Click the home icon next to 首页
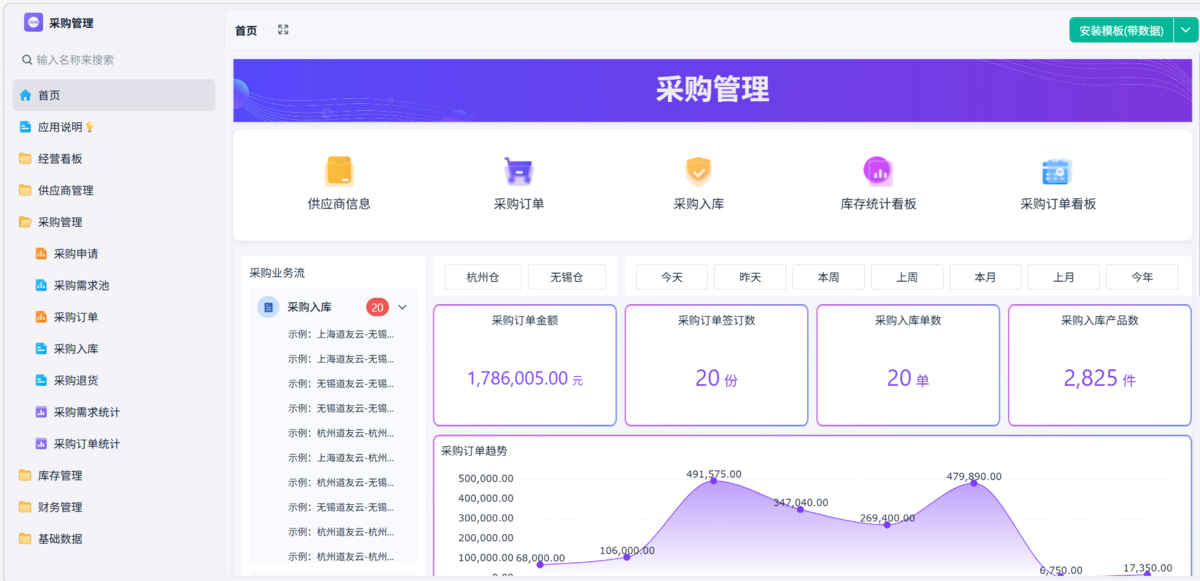 [25, 95]
